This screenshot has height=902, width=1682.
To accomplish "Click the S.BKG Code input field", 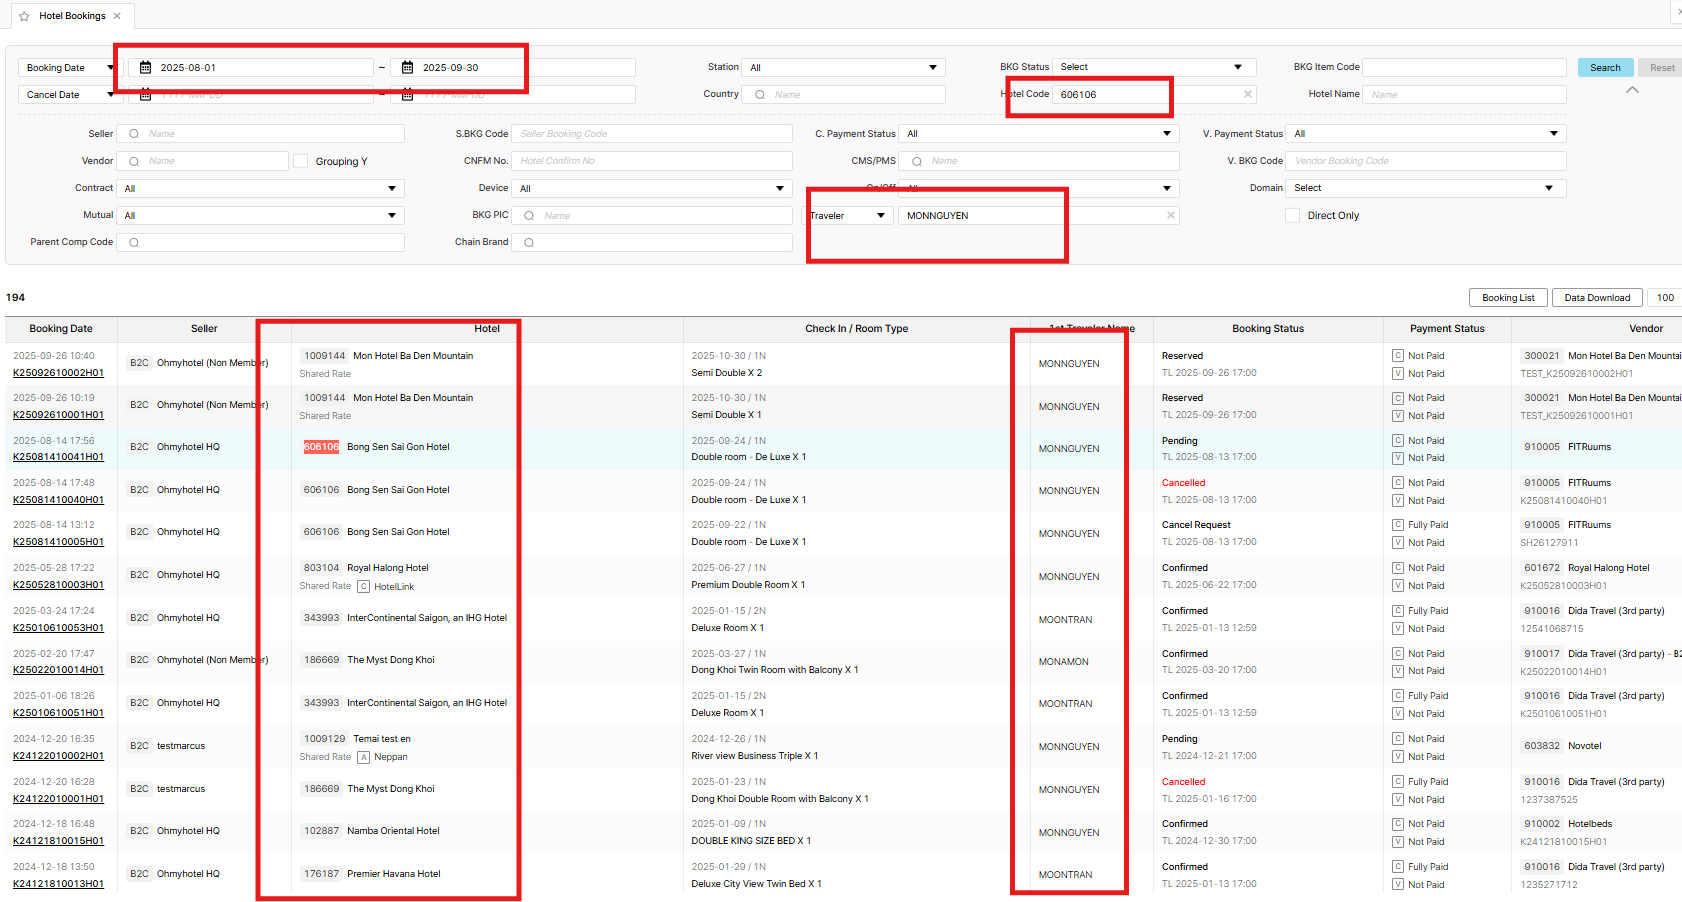I will tap(651, 134).
